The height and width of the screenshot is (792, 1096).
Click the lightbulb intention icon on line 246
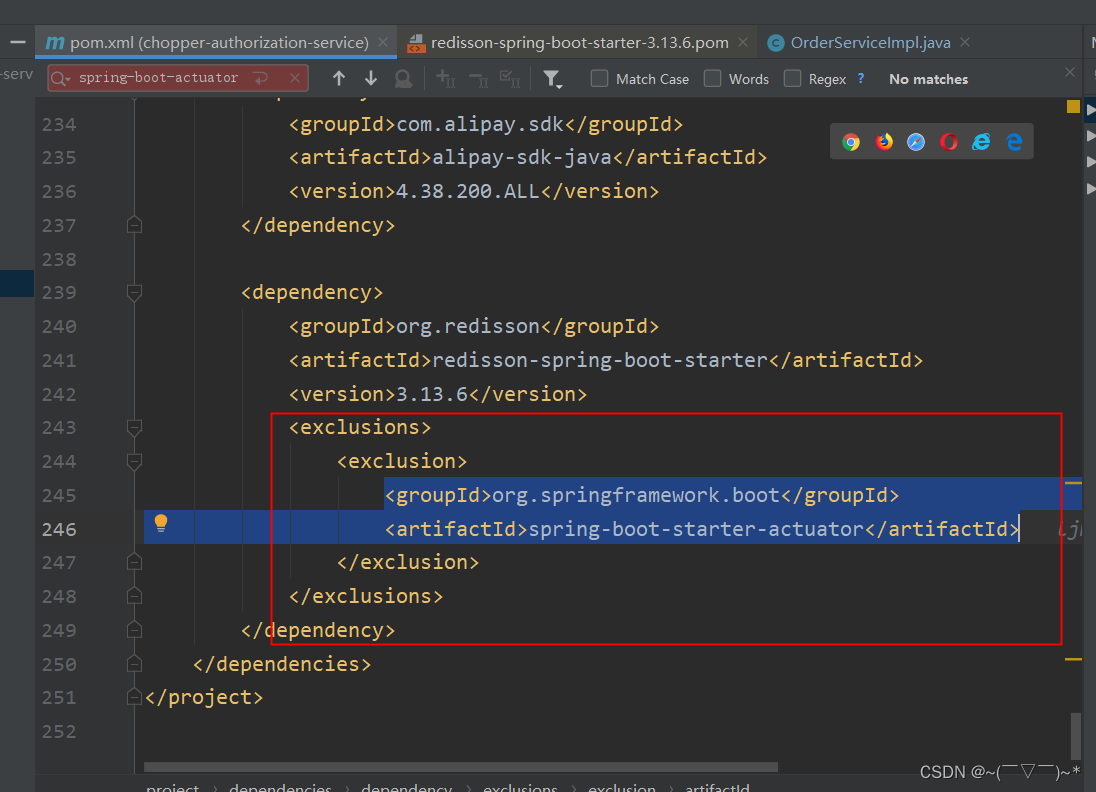click(161, 523)
